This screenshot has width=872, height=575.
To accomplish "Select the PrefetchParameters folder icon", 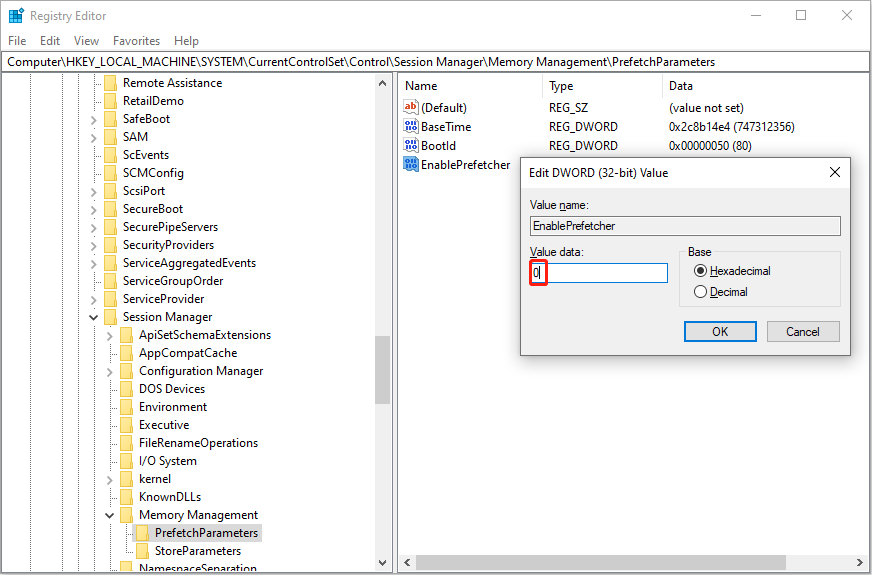I will 142,533.
